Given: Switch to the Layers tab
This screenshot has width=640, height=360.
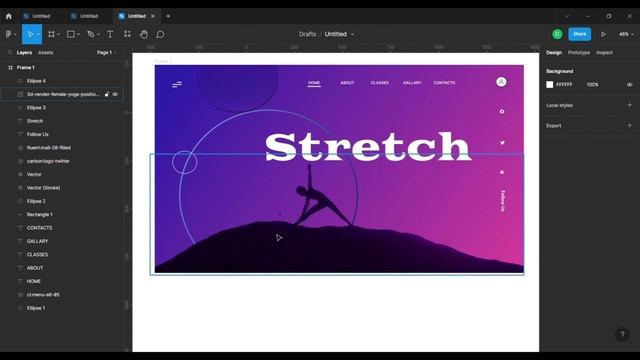Looking at the screenshot, I should point(24,53).
